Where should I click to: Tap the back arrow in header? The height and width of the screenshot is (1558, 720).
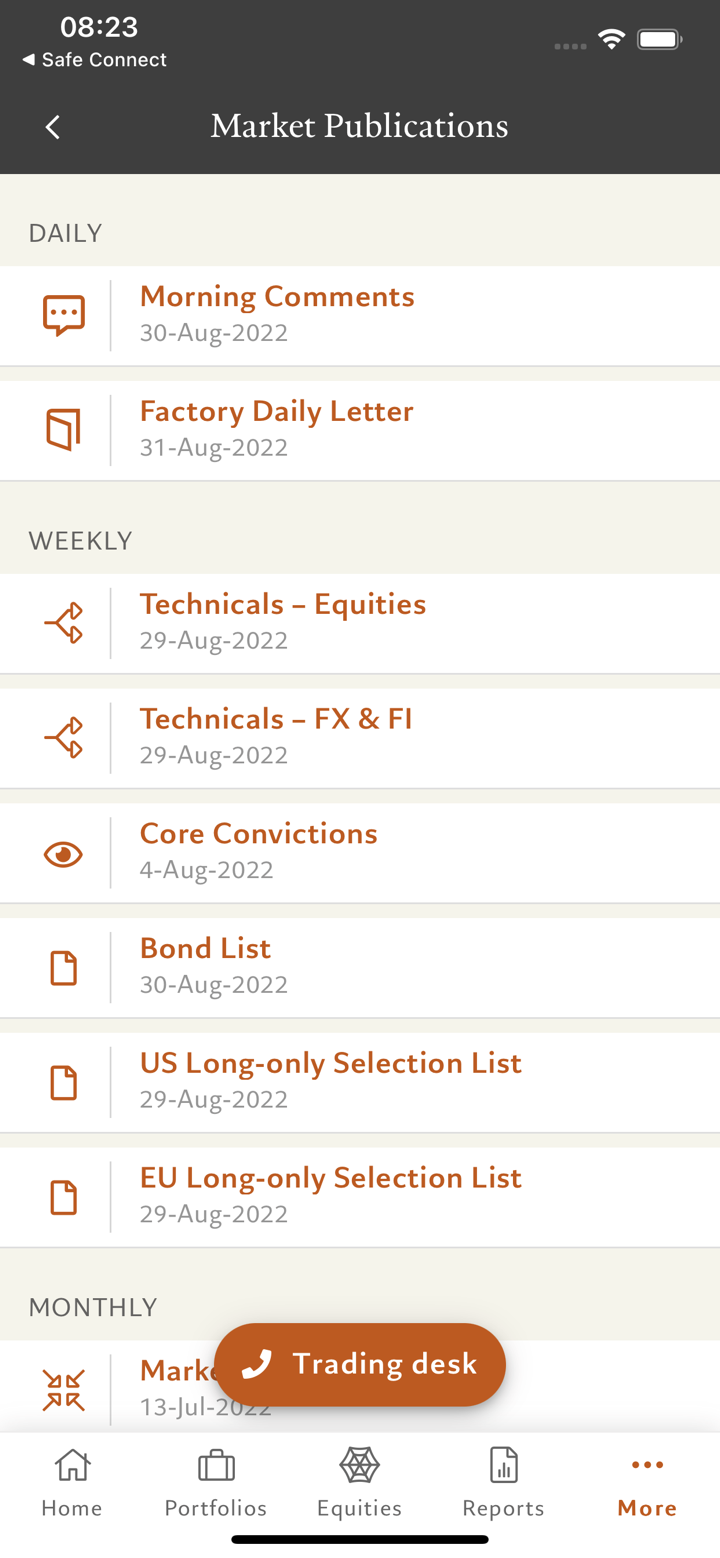53,127
